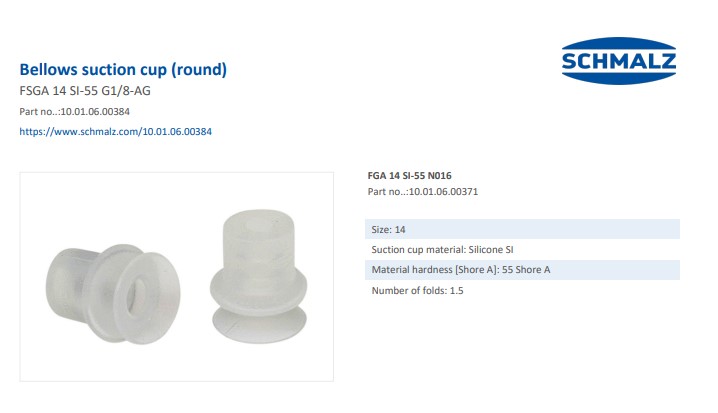Click the Number of folds: 1.5 row
The width and height of the screenshot is (718, 413).
click(522, 290)
